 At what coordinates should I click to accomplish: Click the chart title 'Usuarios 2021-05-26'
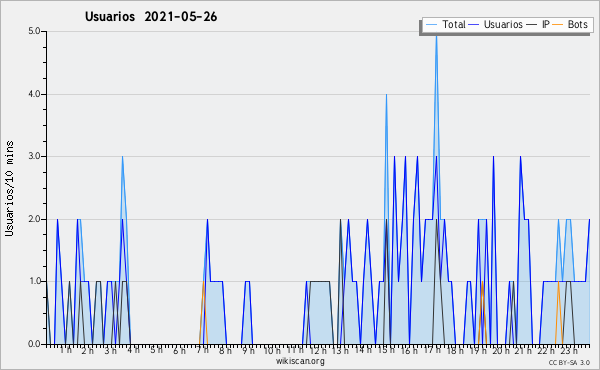pyautogui.click(x=151, y=17)
